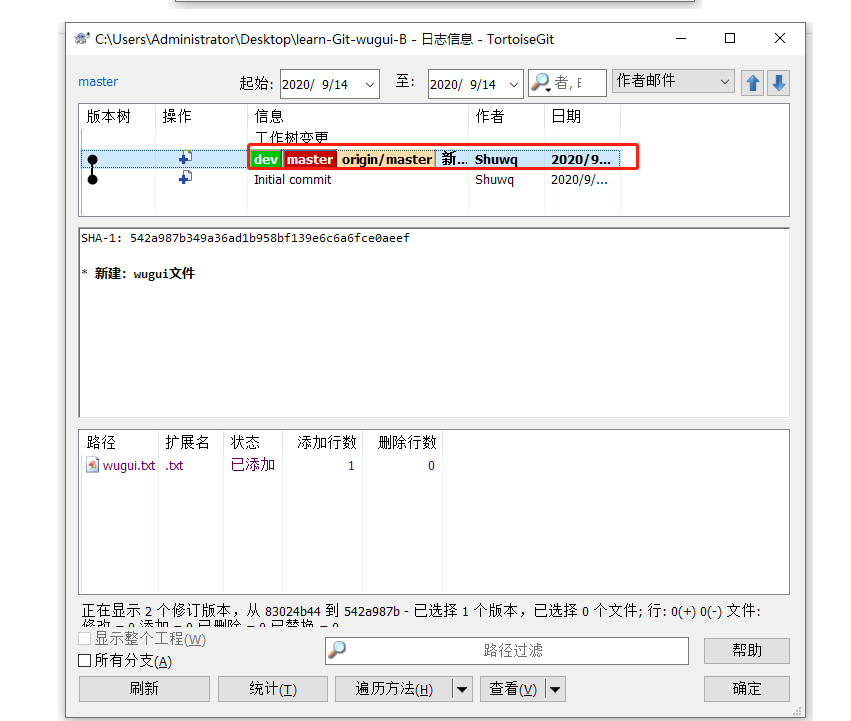
Task: Open the 查看 dropdown arrow
Action: tap(555, 689)
